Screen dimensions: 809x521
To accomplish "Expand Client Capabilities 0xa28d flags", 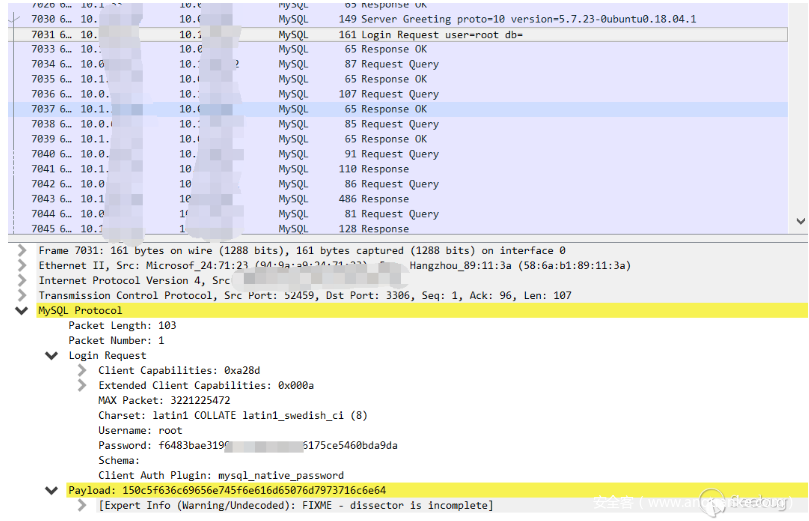I will tap(82, 370).
